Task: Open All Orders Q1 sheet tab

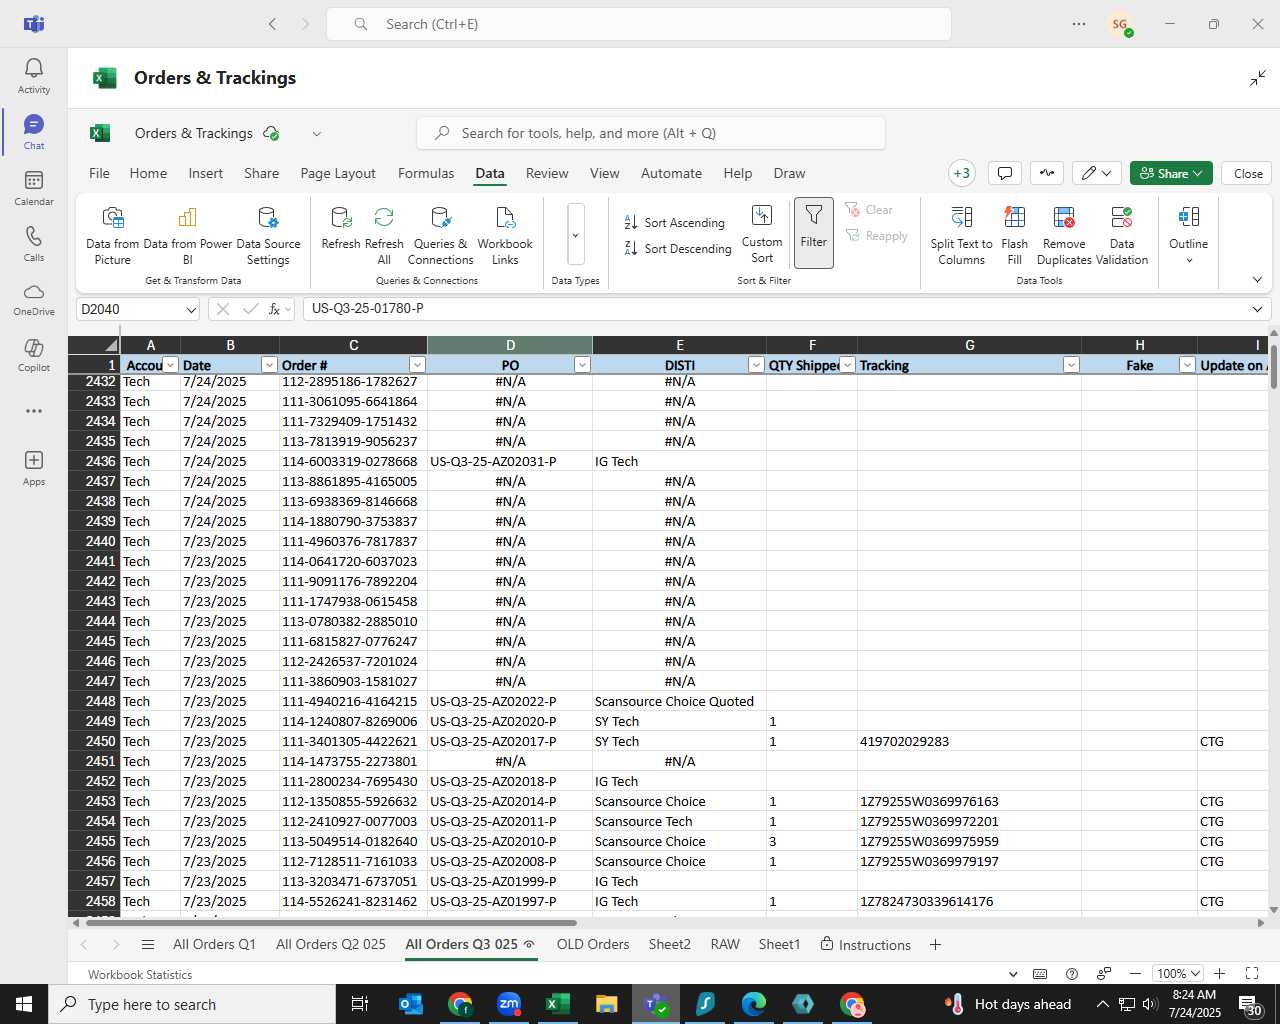Action: [x=214, y=944]
